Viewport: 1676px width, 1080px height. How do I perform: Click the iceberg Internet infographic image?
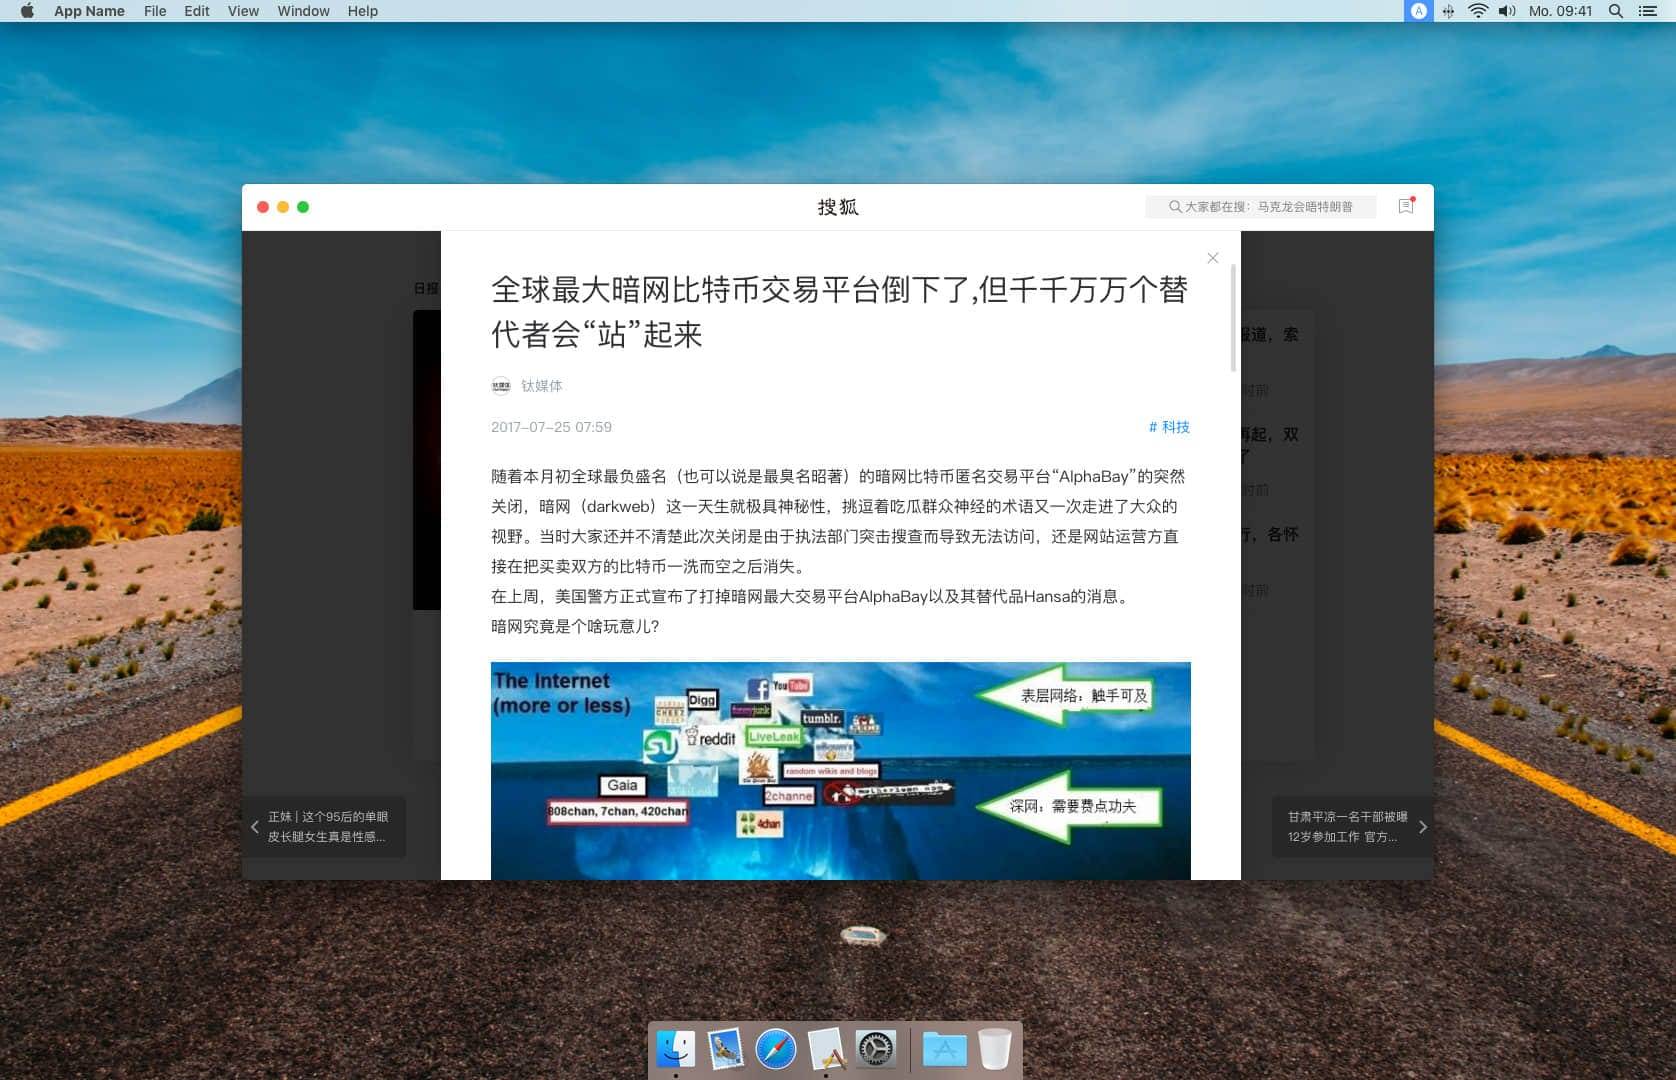tap(840, 771)
